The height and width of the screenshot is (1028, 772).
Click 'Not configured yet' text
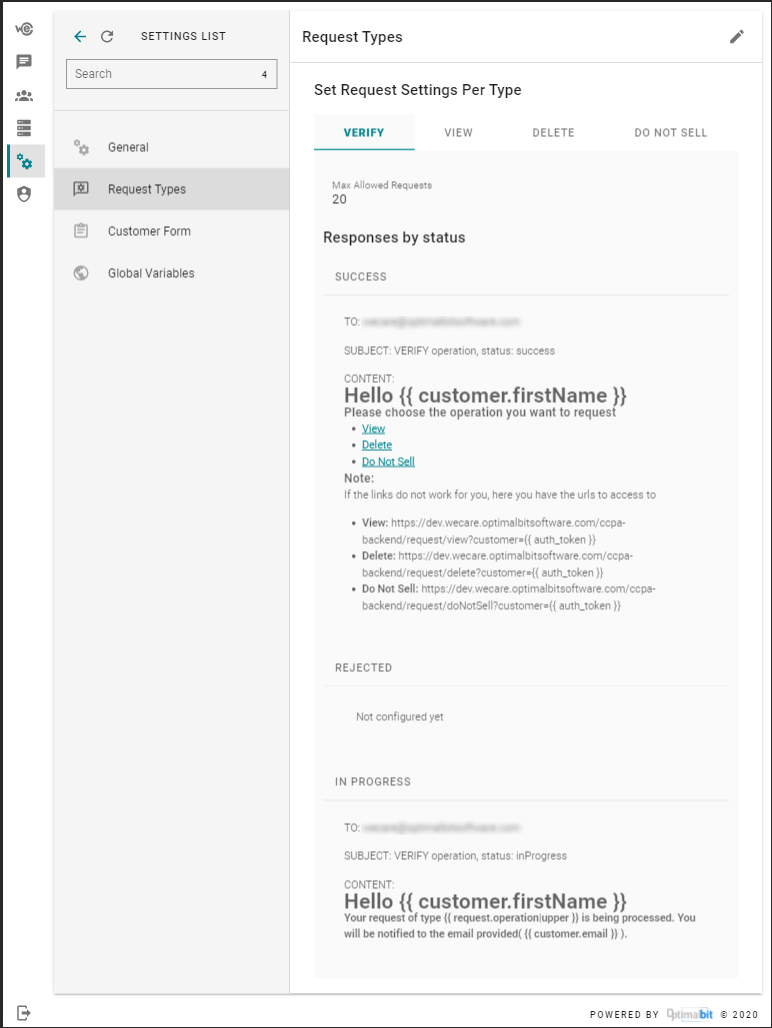[400, 717]
